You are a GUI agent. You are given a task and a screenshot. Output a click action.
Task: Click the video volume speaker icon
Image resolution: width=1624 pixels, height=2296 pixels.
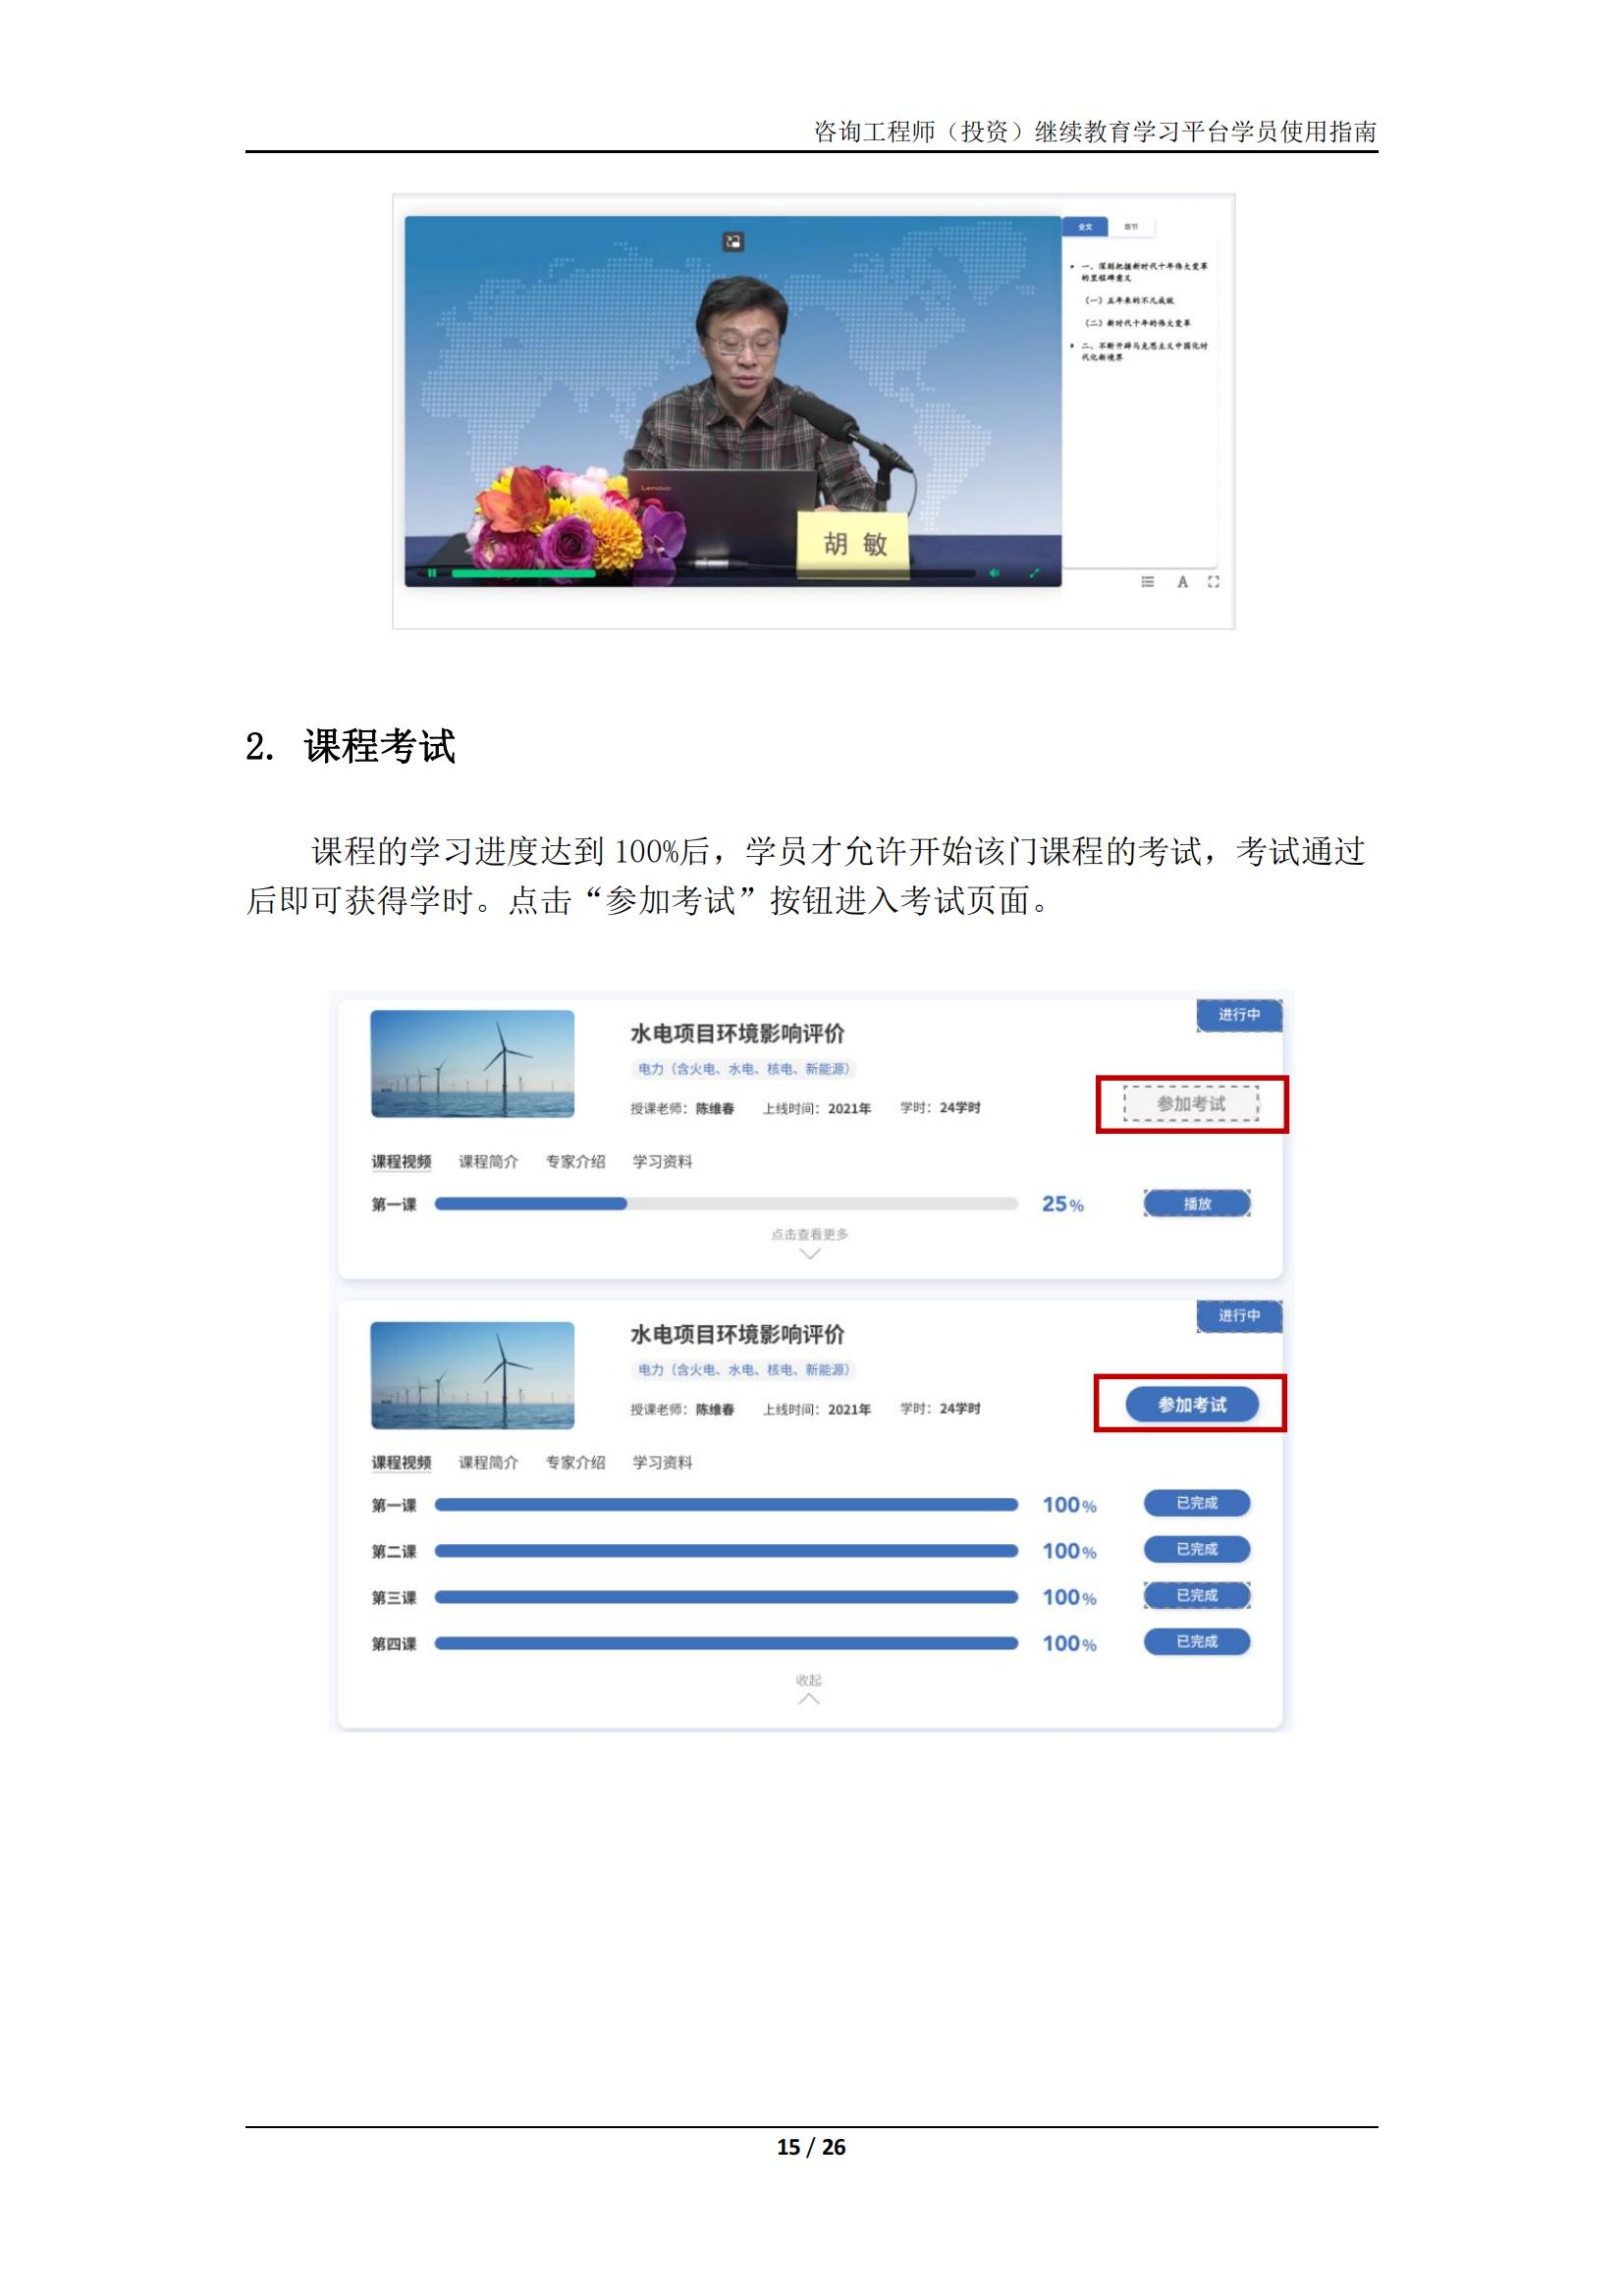click(x=993, y=573)
